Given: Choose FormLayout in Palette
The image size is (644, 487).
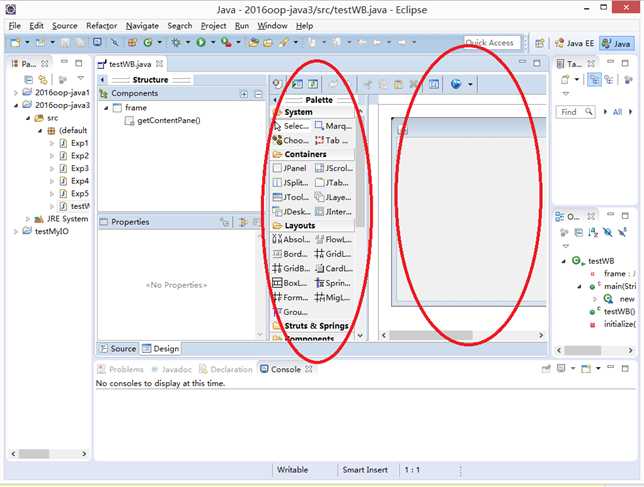Looking at the screenshot, I should pos(290,298).
